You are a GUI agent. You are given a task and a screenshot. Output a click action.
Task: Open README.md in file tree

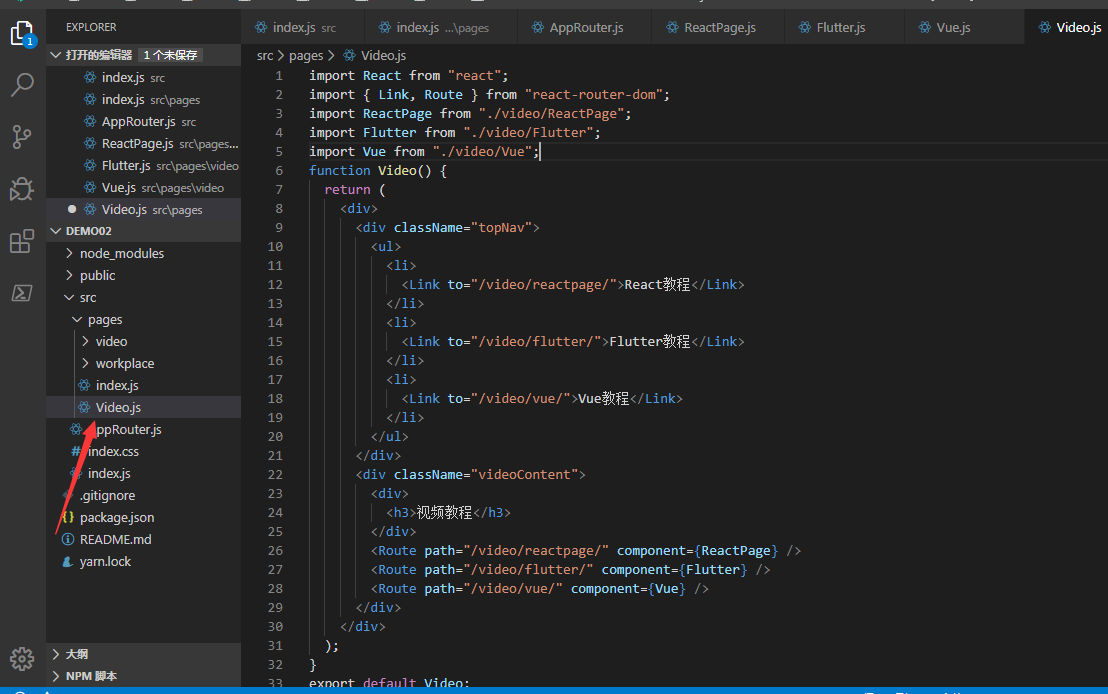[143, 539]
